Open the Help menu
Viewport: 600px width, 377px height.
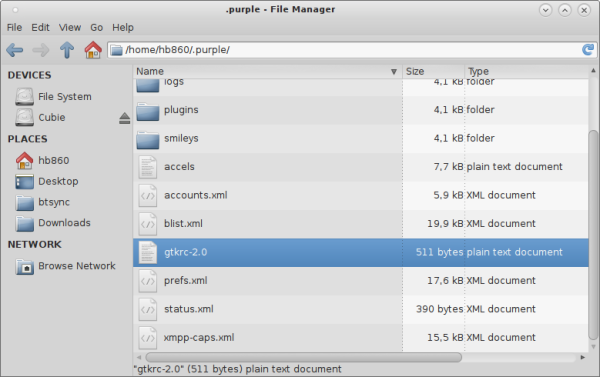pos(123,28)
